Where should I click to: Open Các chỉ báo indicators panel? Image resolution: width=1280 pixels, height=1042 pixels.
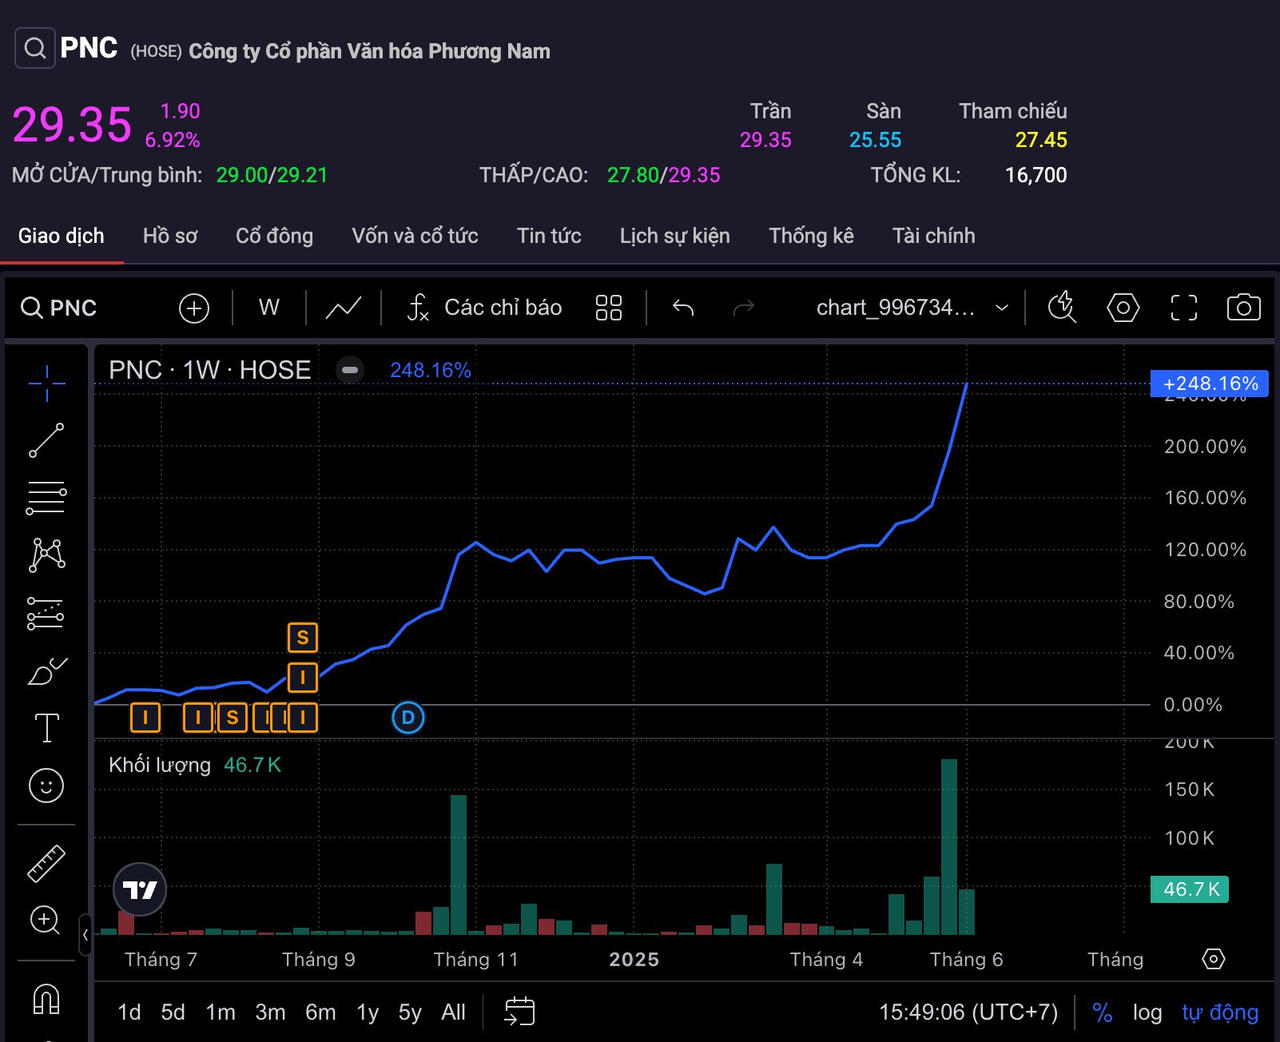pos(485,308)
